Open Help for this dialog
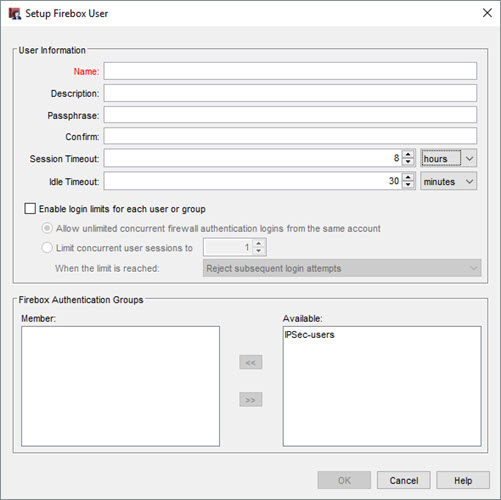 click(x=463, y=480)
